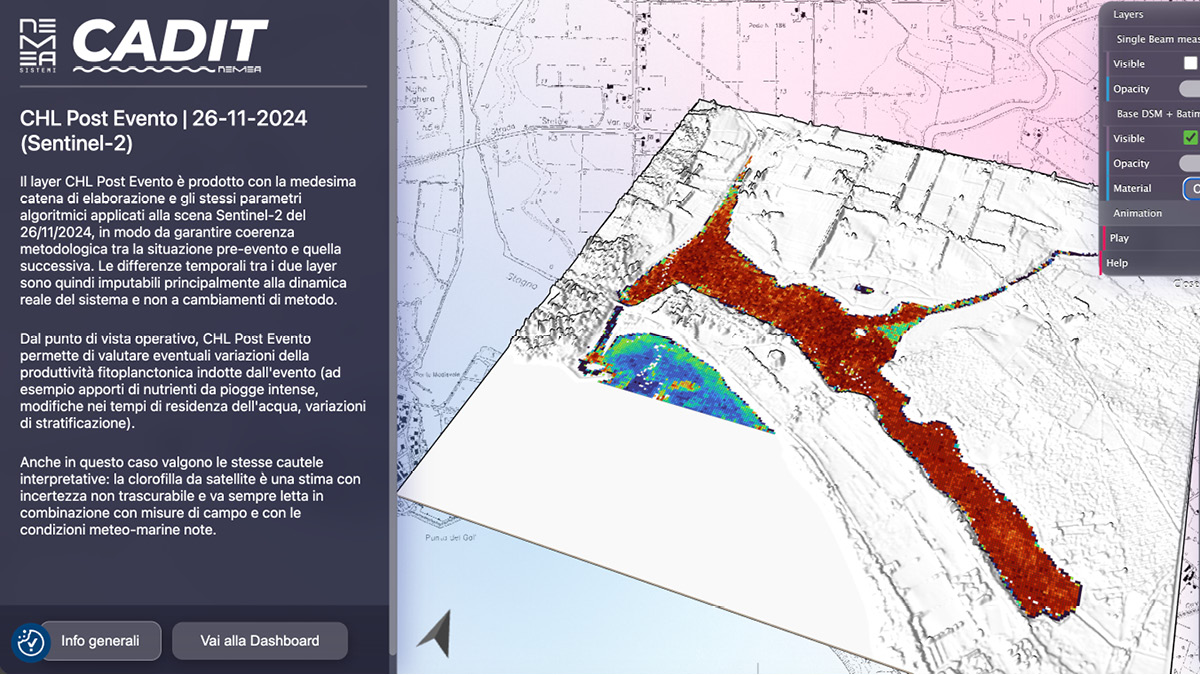
Task: Click the Base DSM Opacity slider
Action: coord(1189,163)
